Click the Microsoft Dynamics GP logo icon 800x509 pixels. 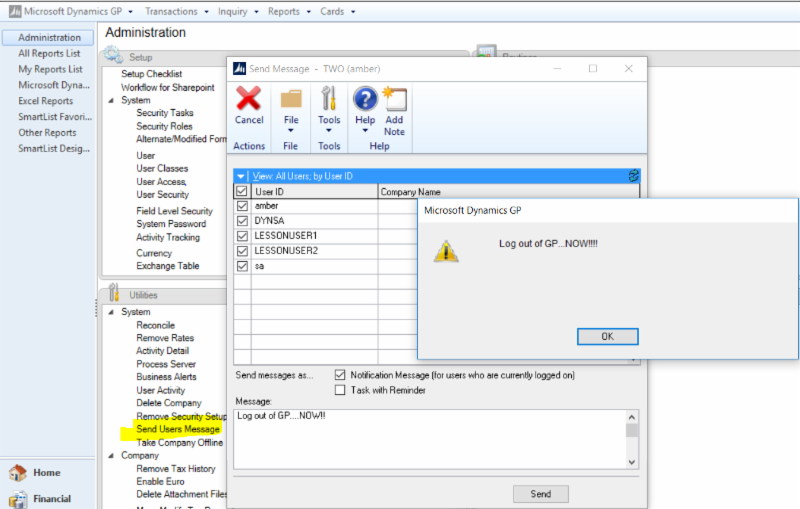pyautogui.click(x=15, y=11)
